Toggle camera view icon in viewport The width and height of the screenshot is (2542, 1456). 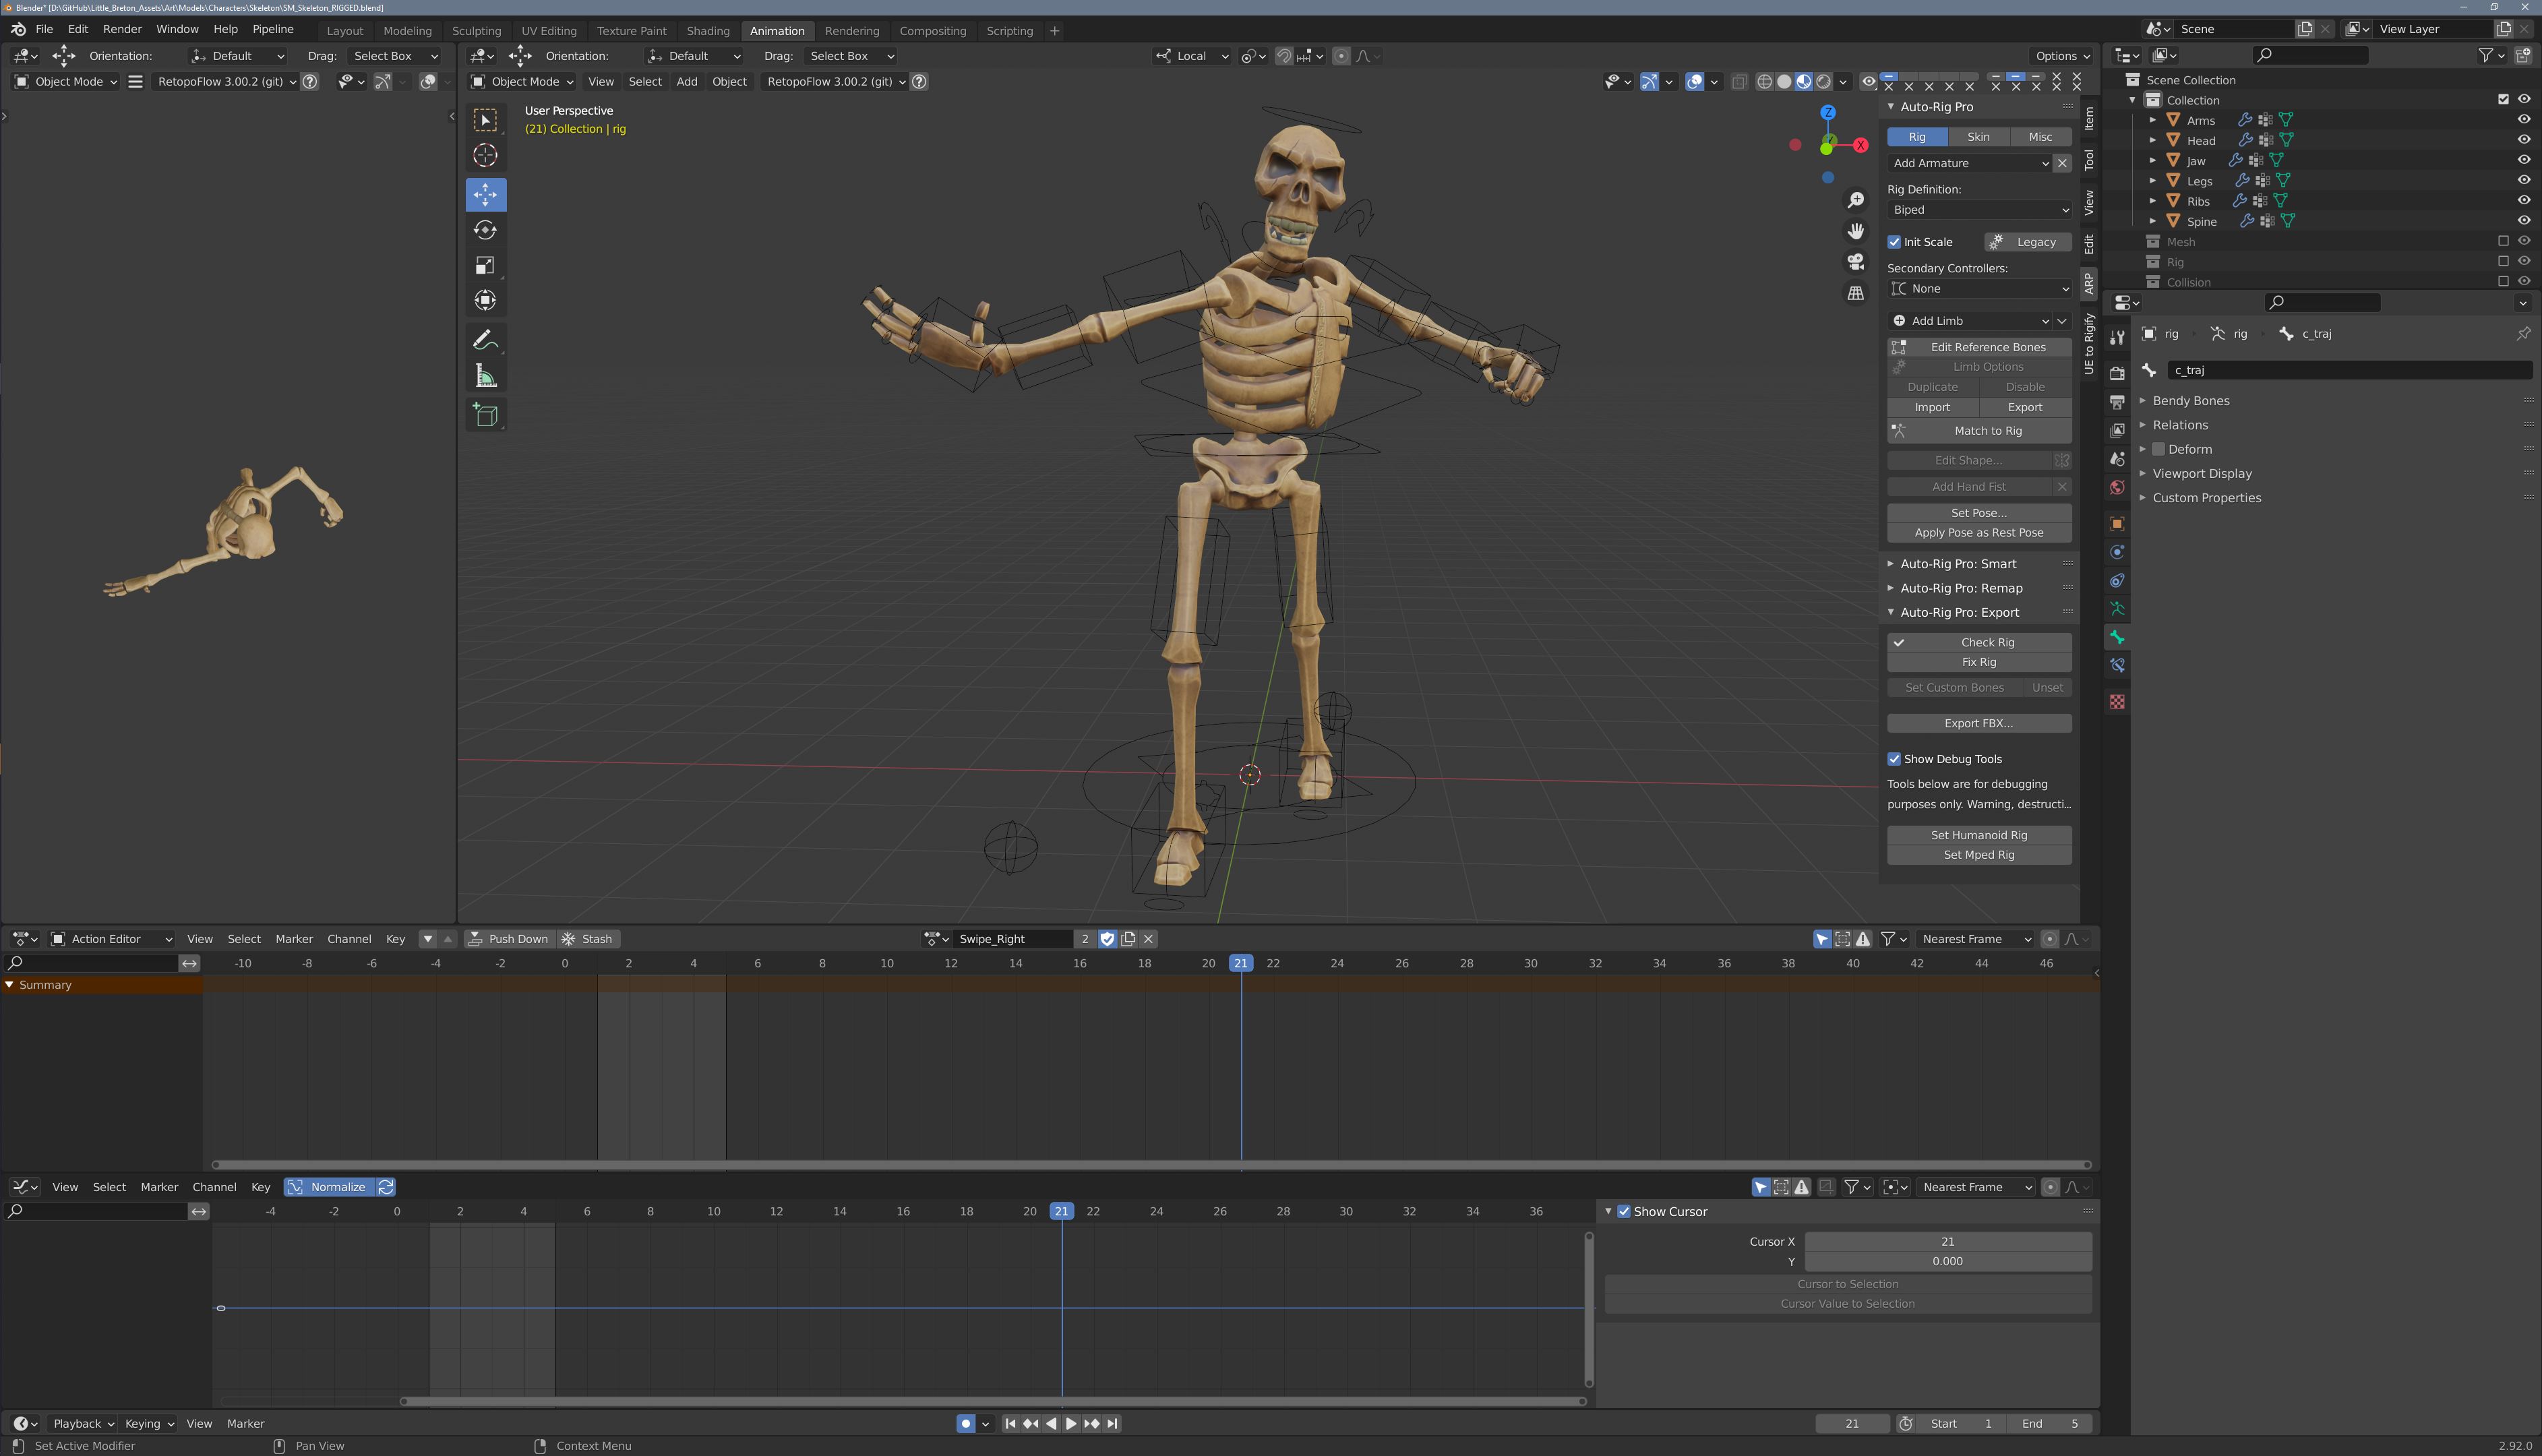click(x=1856, y=262)
